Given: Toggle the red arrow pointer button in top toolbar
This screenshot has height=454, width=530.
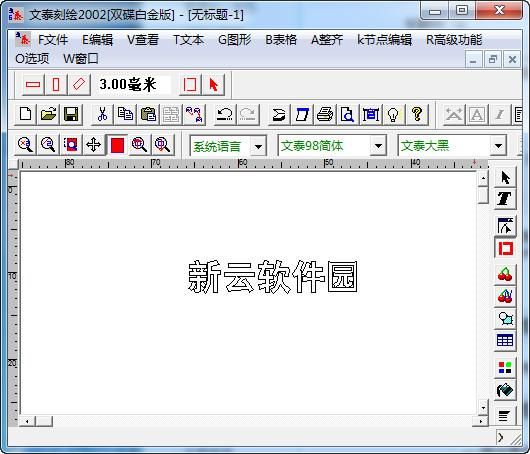Looking at the screenshot, I should [x=213, y=85].
